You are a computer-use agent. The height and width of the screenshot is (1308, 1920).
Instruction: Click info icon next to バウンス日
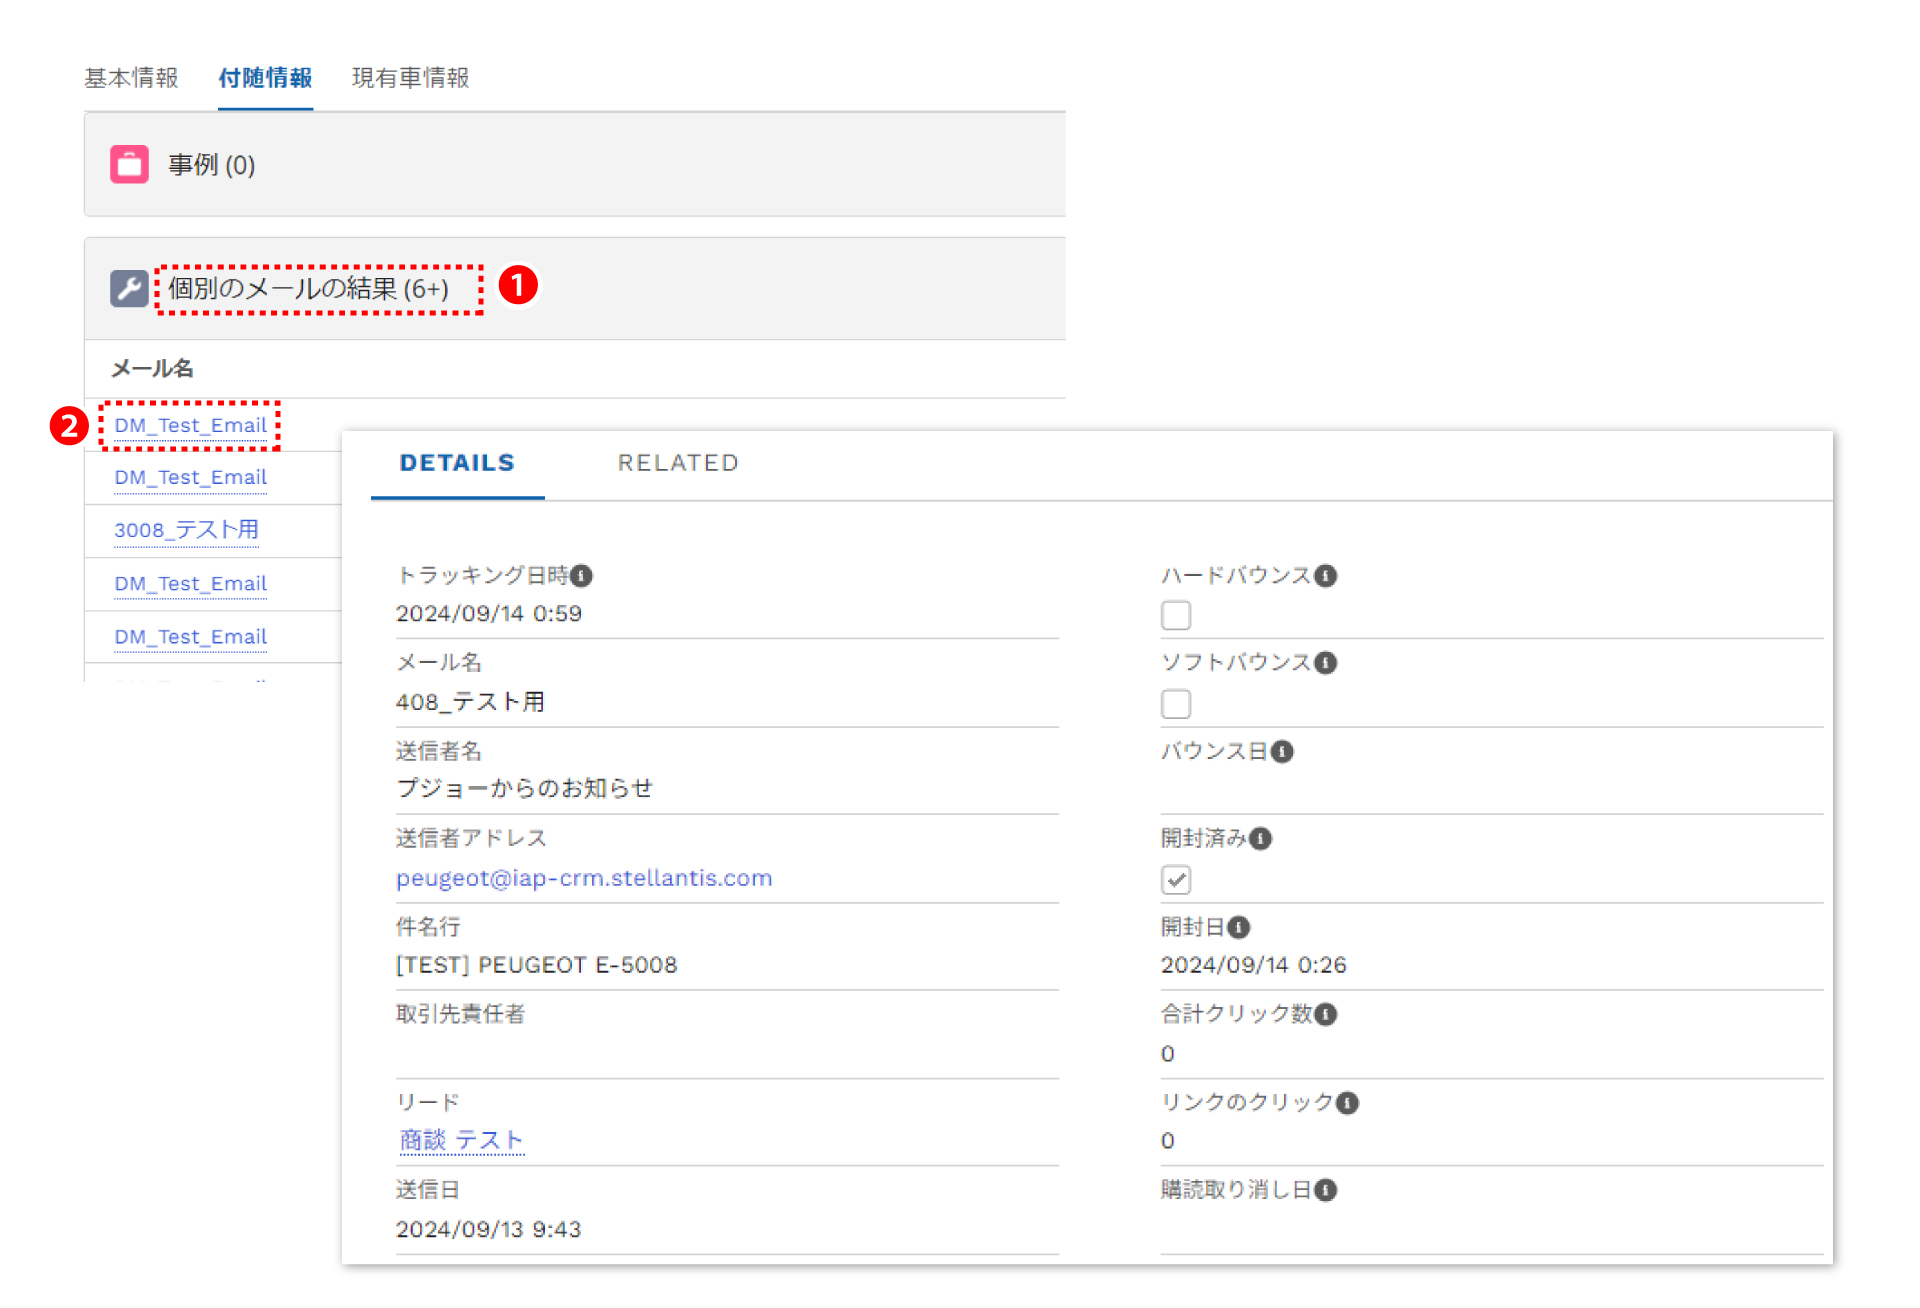(1283, 752)
